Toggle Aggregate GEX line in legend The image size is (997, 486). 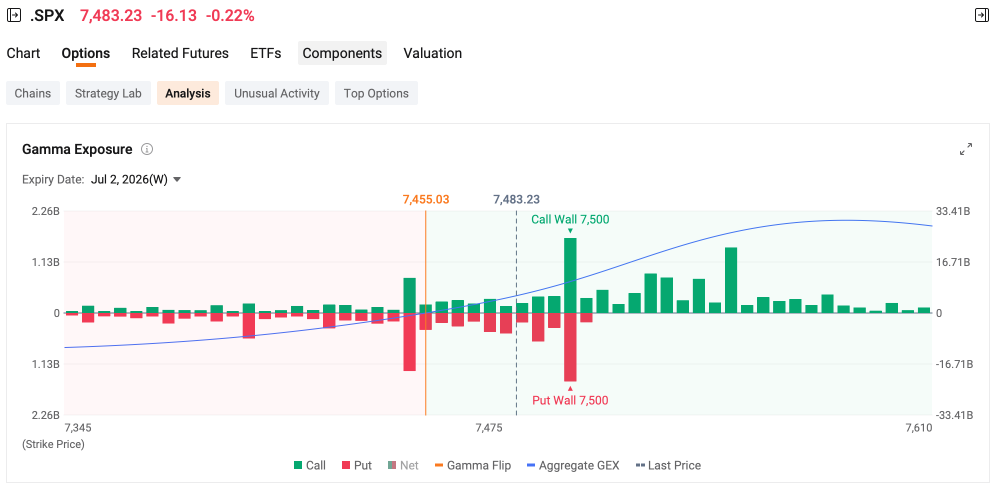pos(573,466)
